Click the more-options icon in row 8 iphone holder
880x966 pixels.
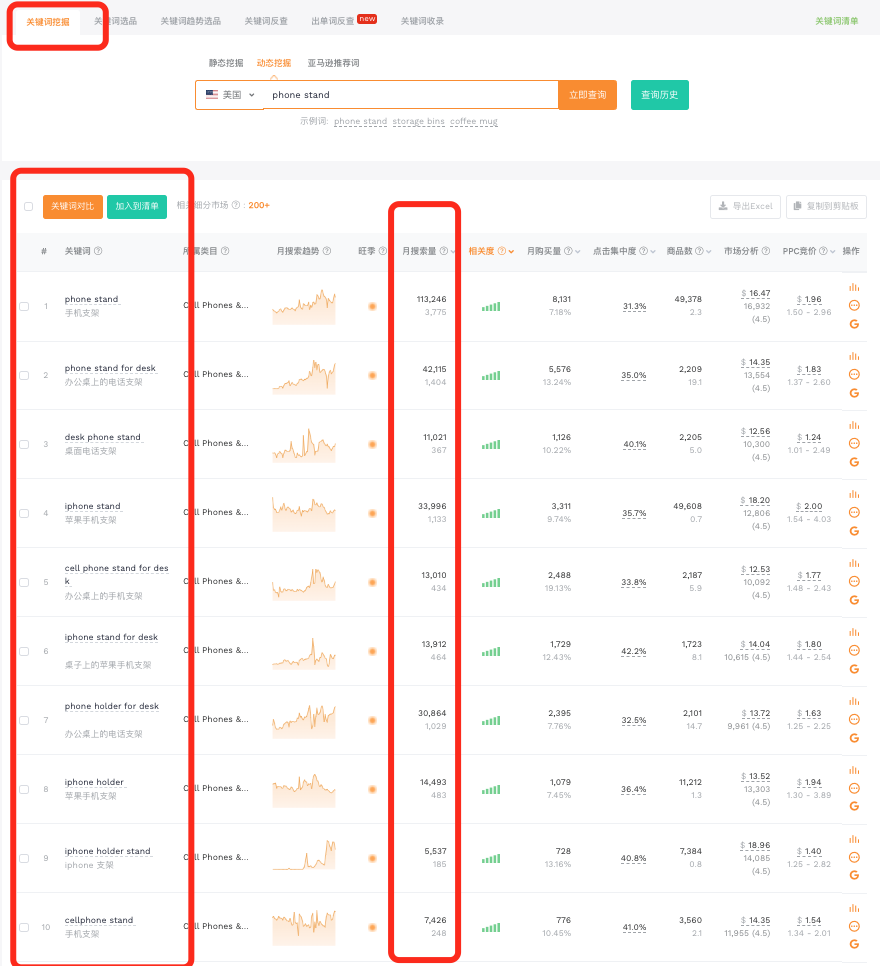[x=854, y=789]
